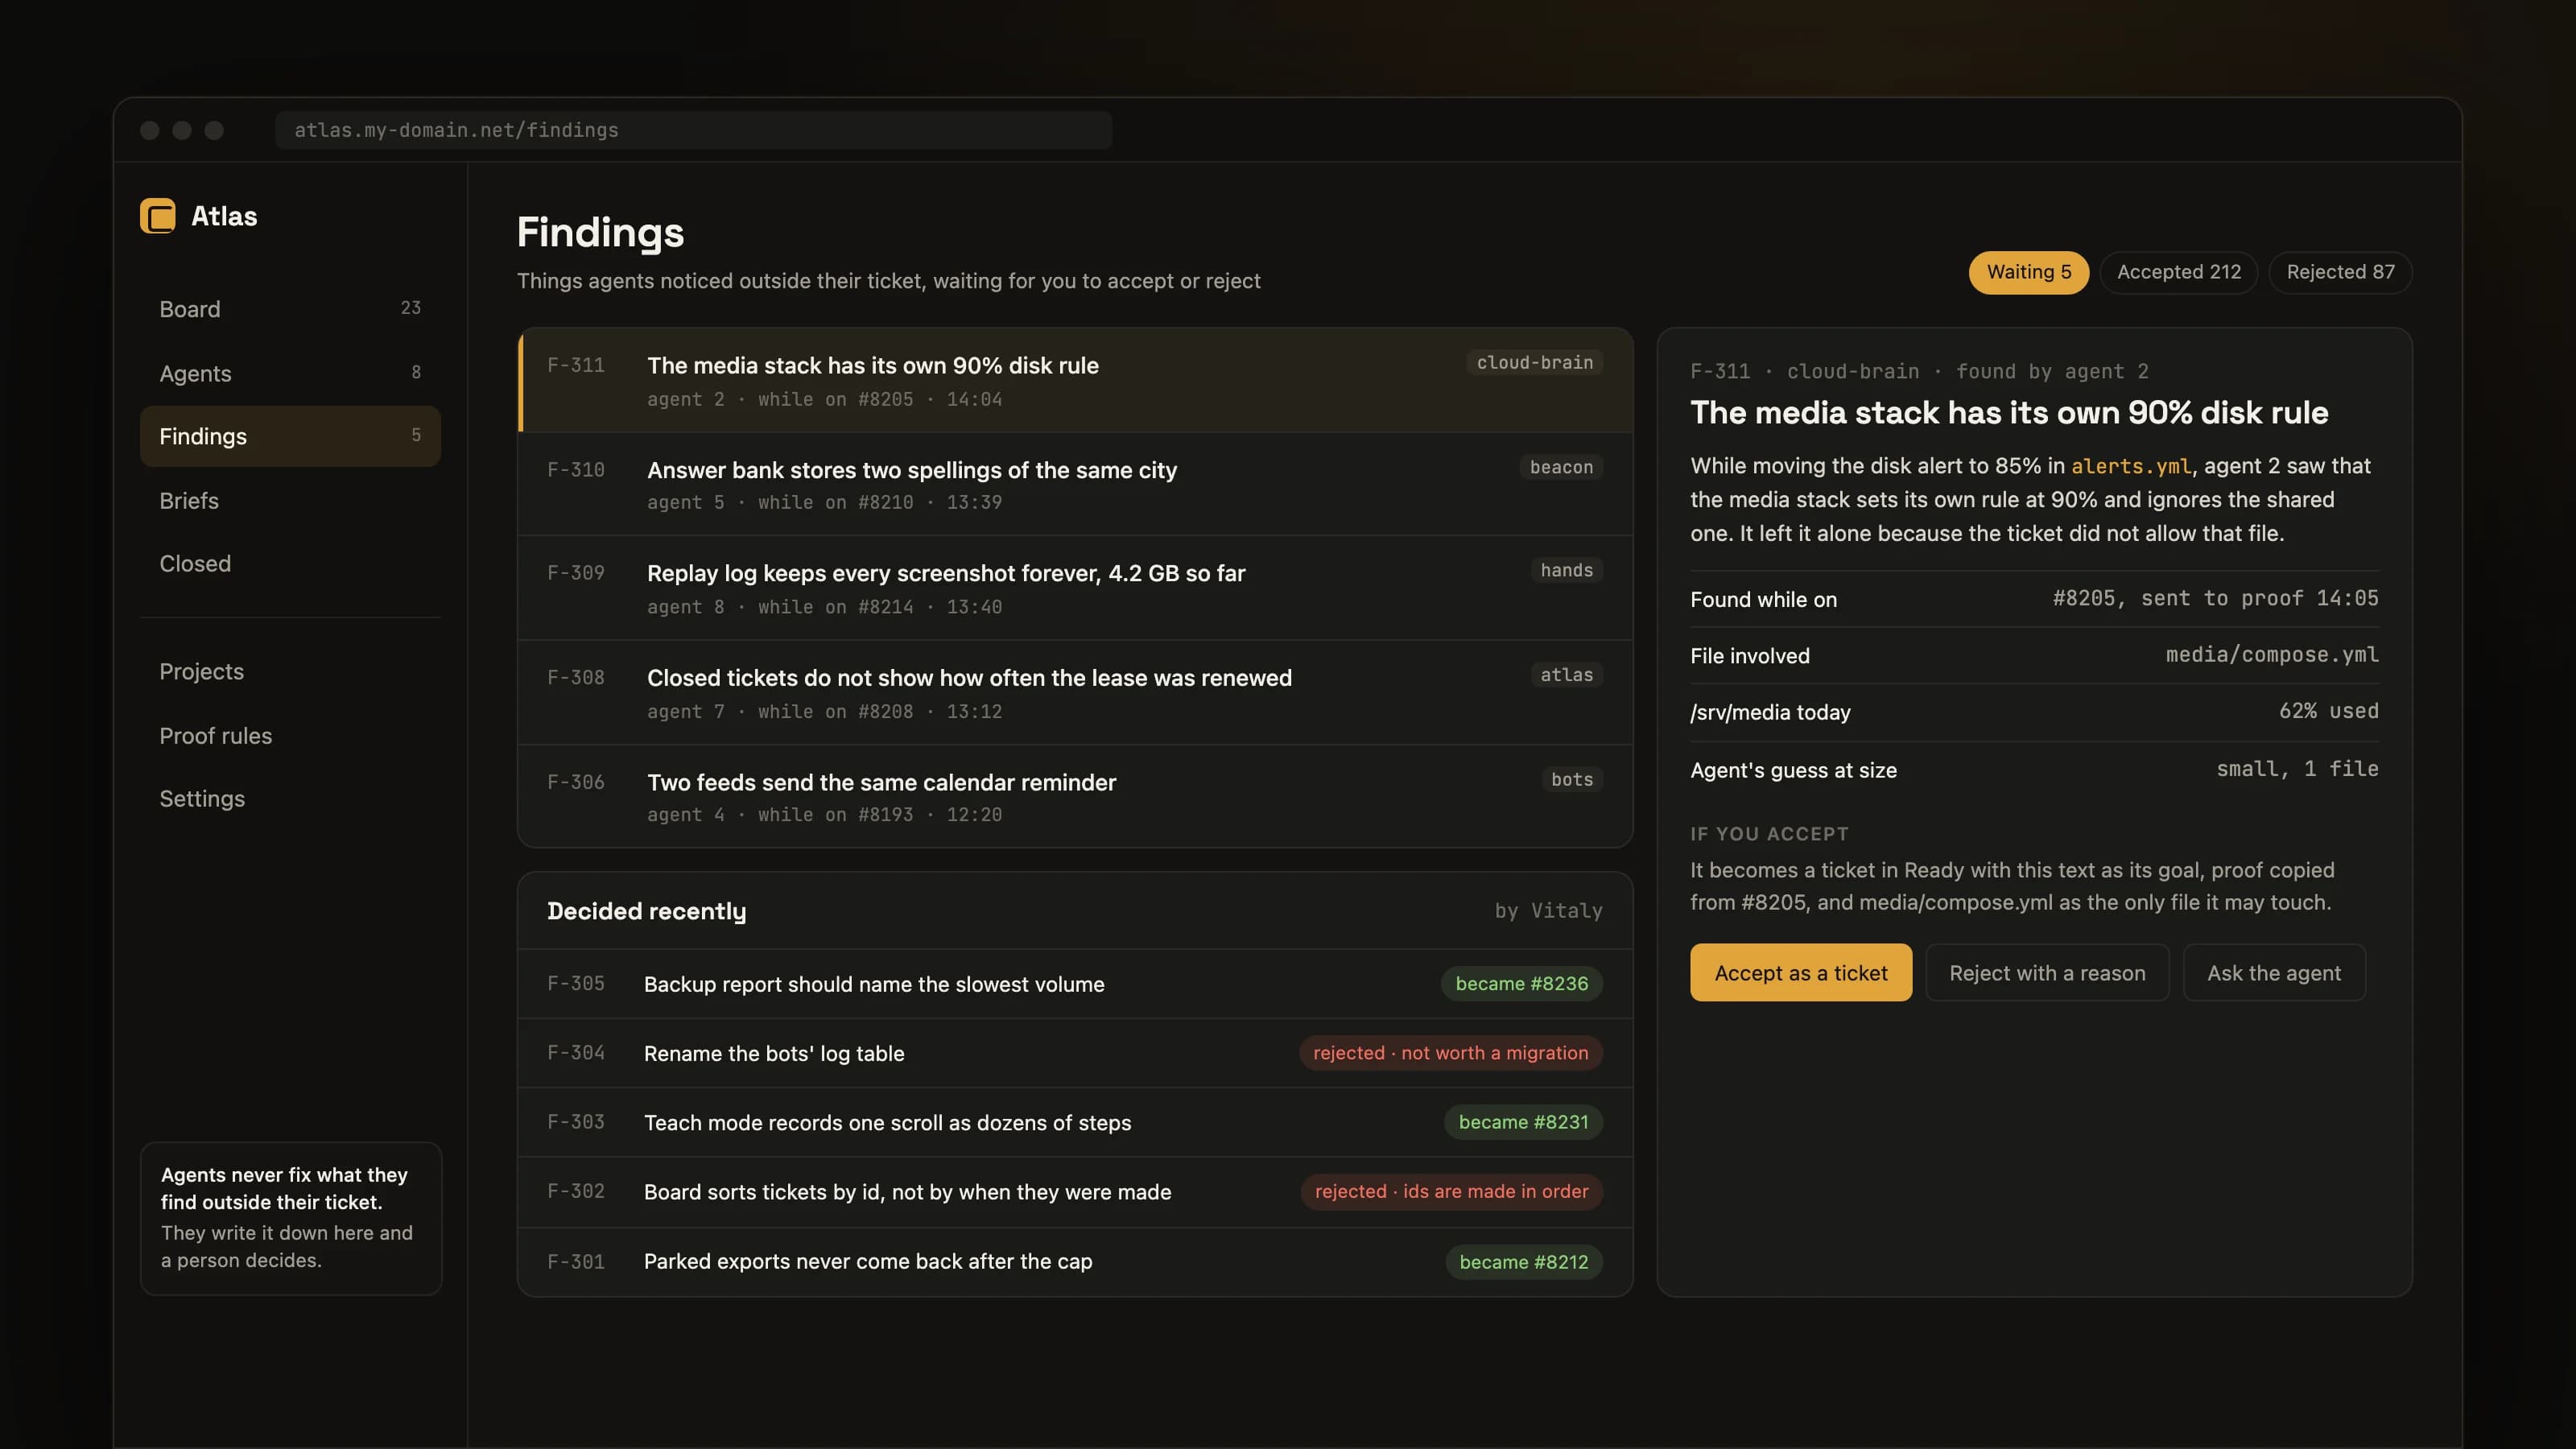Select finding F-311 media stack disk rule
The width and height of the screenshot is (2576, 1449).
1075,380
